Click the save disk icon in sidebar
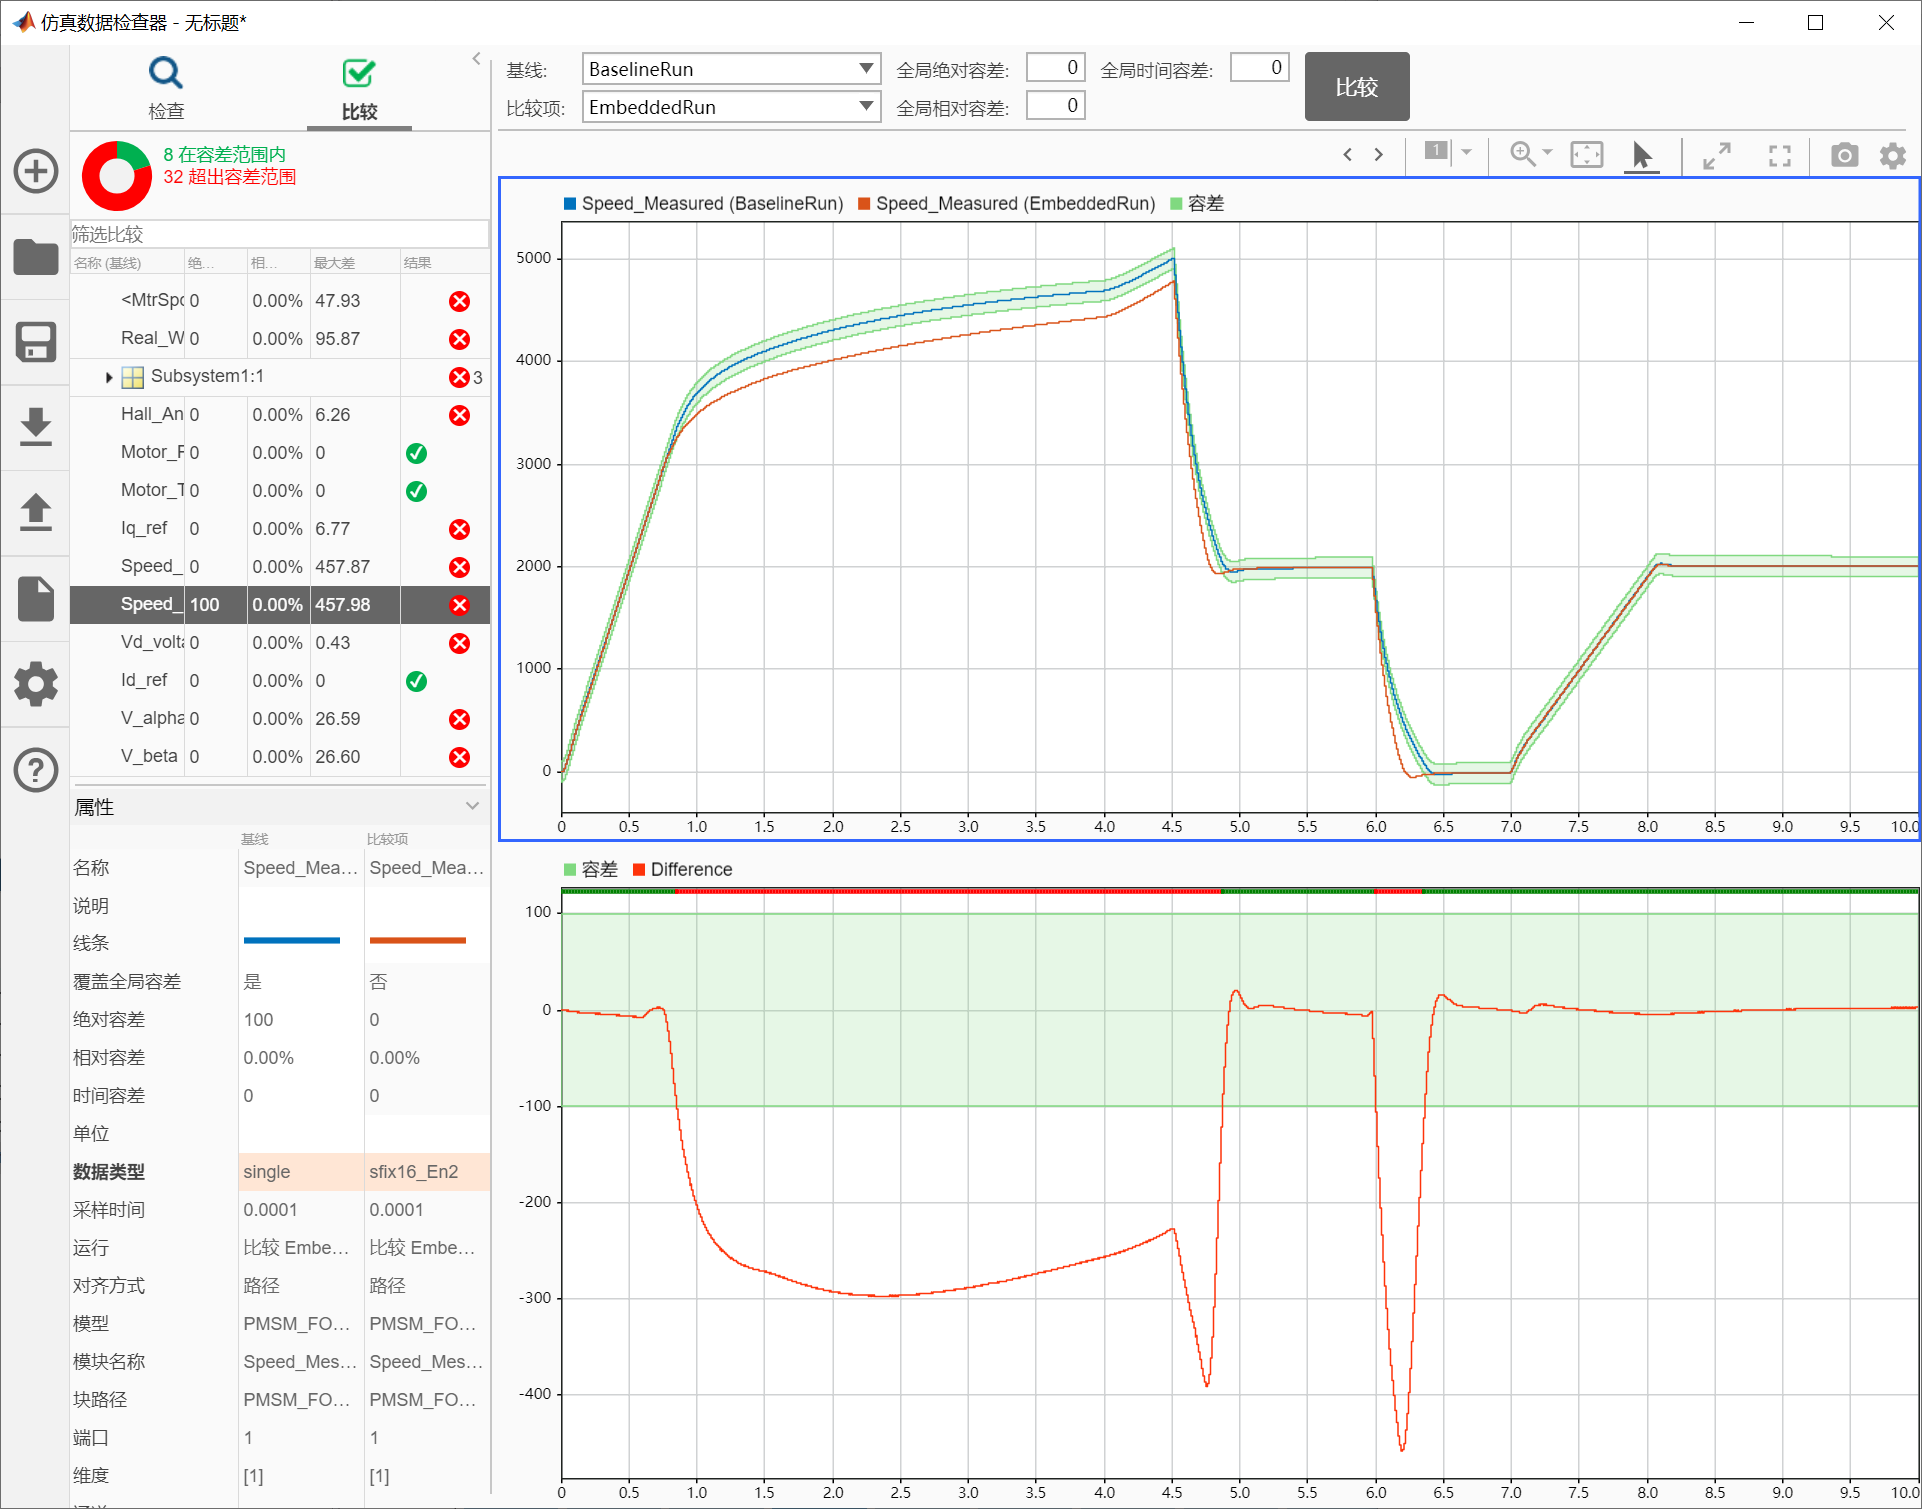1922x1509 pixels. (x=36, y=342)
